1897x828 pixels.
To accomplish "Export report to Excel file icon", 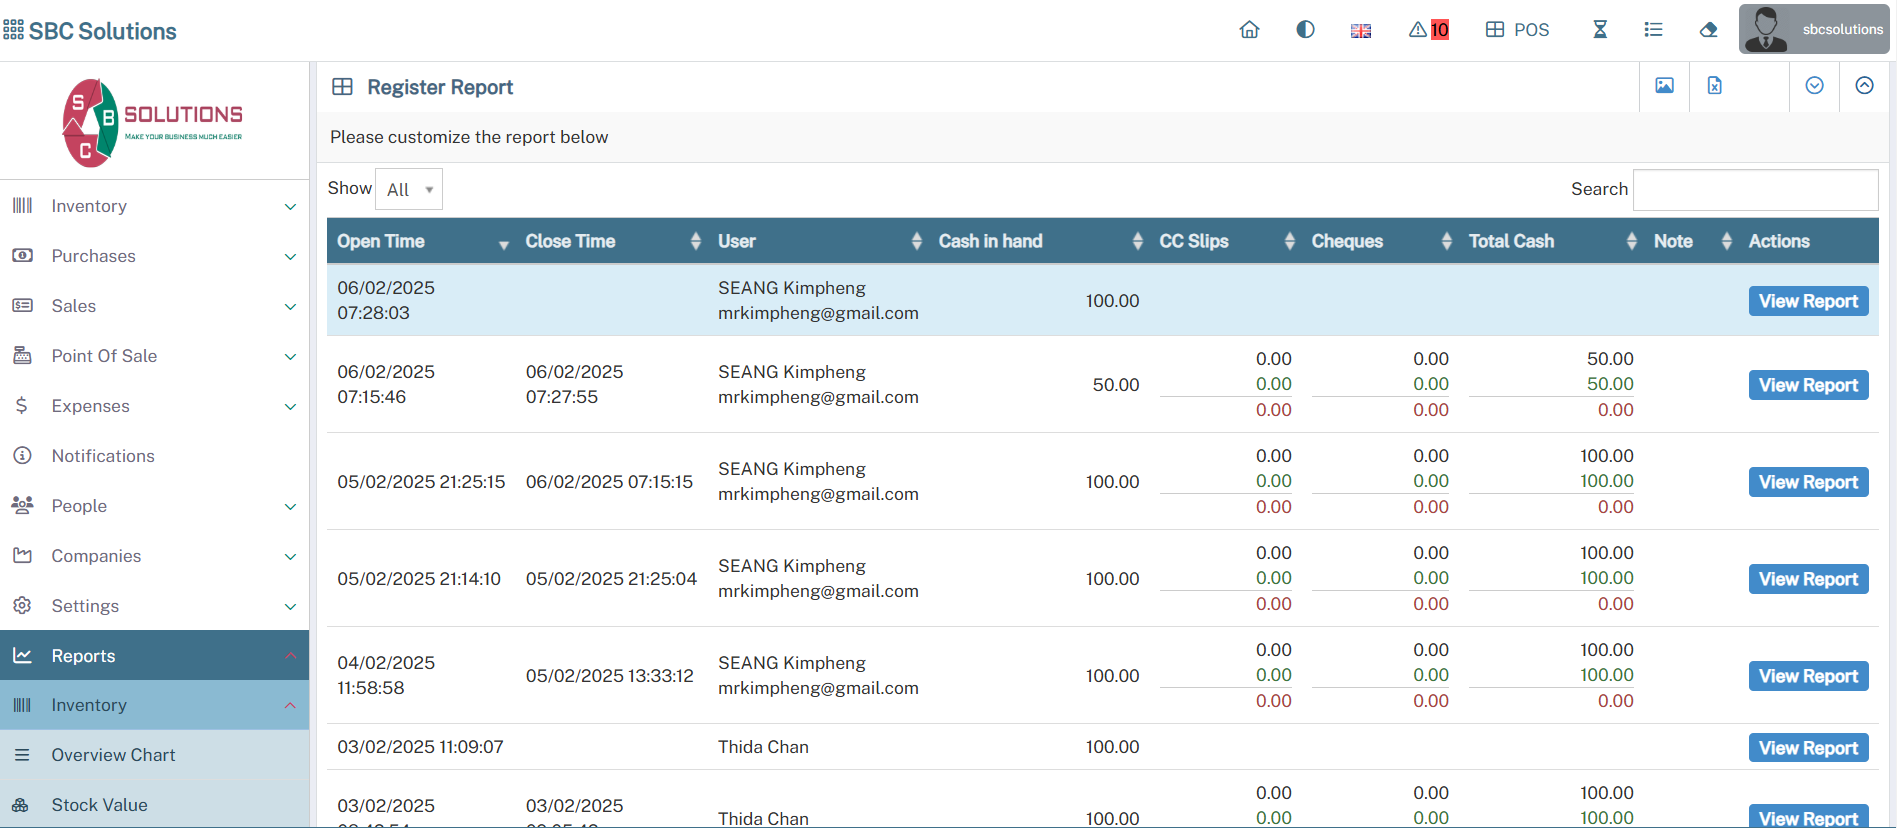I will [x=1714, y=86].
